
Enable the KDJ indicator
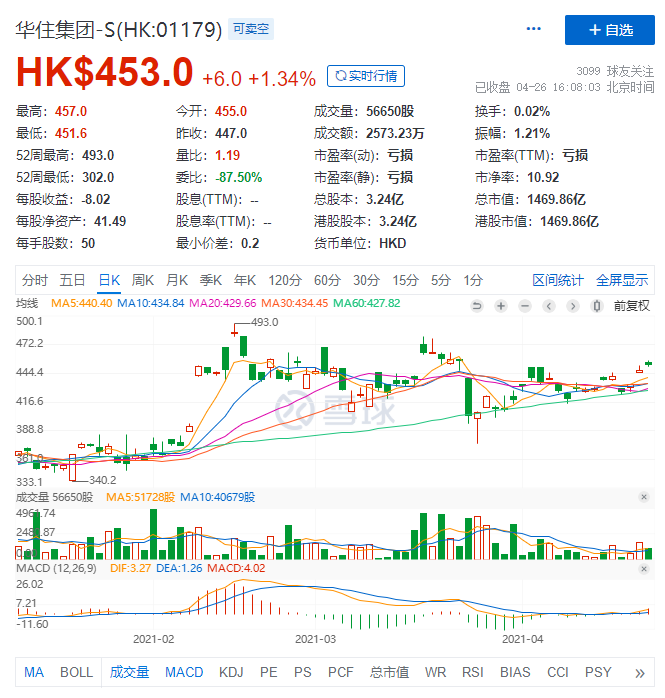tap(231, 672)
